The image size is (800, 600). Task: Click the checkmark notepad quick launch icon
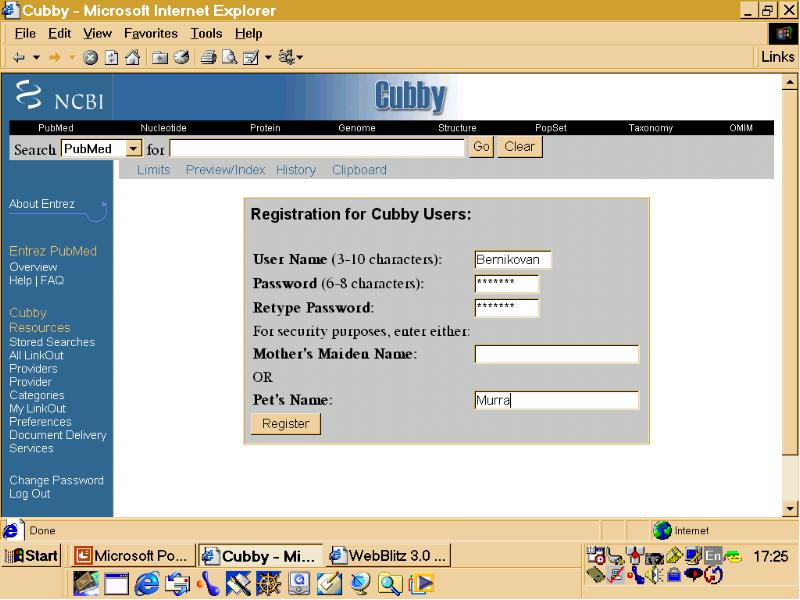329,584
